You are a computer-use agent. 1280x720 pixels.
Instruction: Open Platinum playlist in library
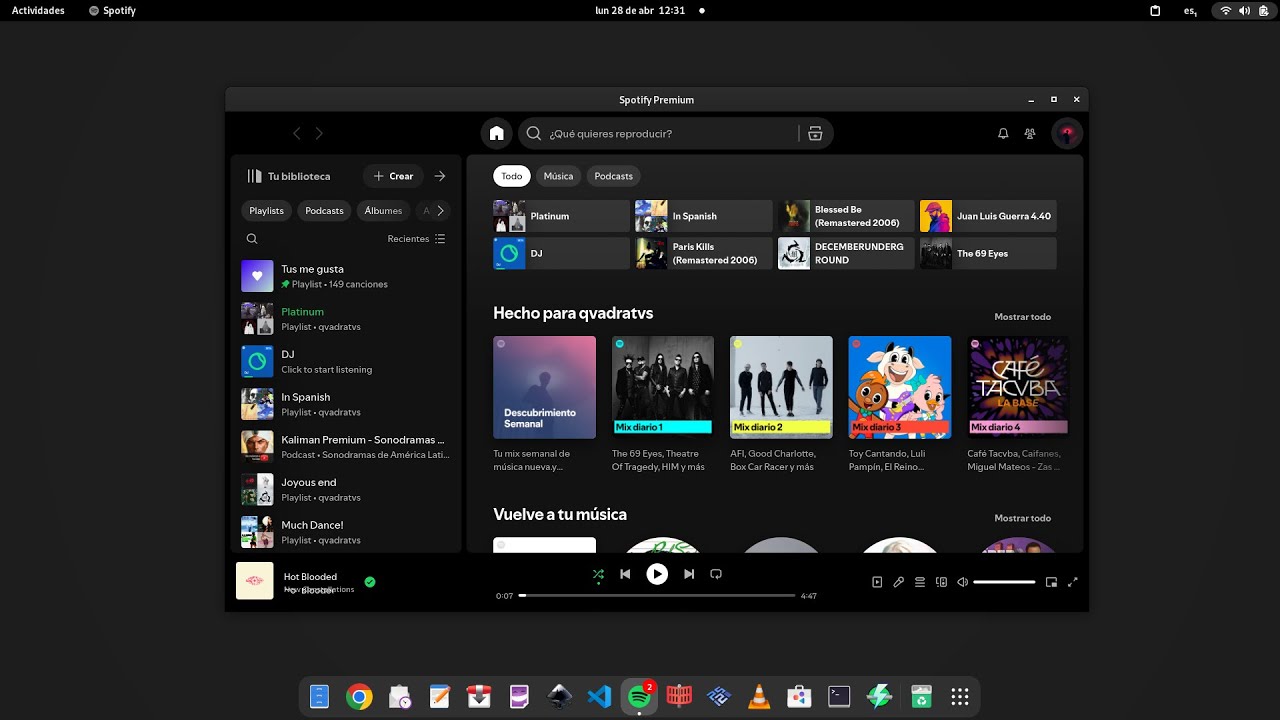[346, 319]
